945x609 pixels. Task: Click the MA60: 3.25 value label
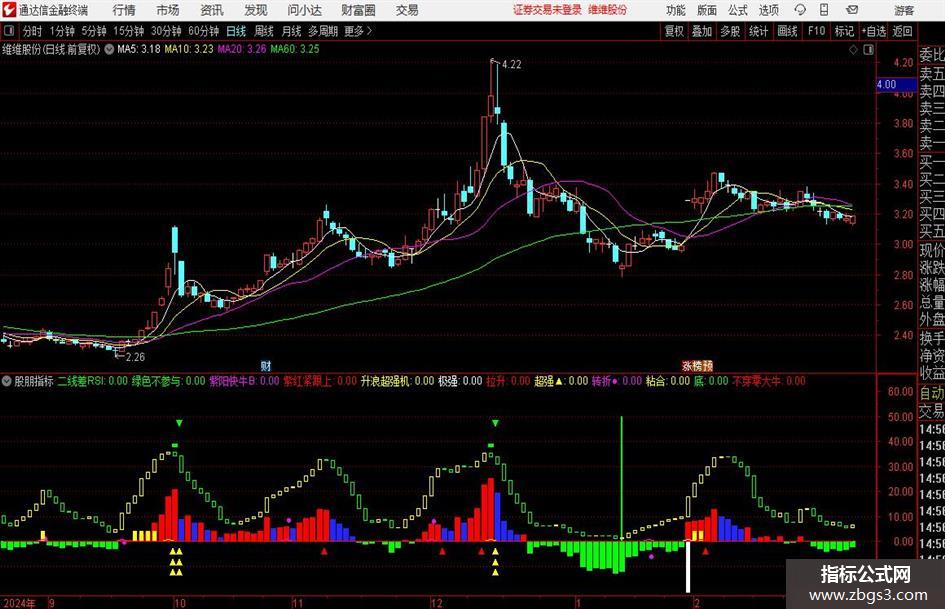tap(295, 49)
